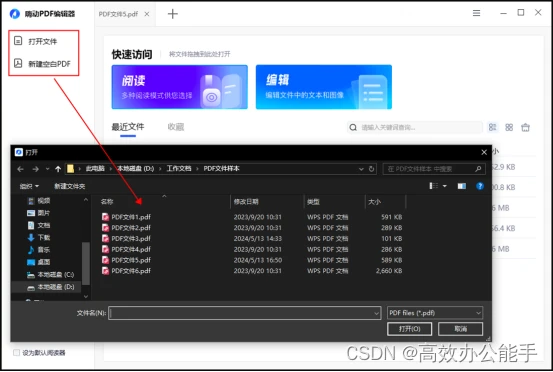Create a blank PDF with 新建空白PDF
The height and width of the screenshot is (372, 553).
pos(42,63)
